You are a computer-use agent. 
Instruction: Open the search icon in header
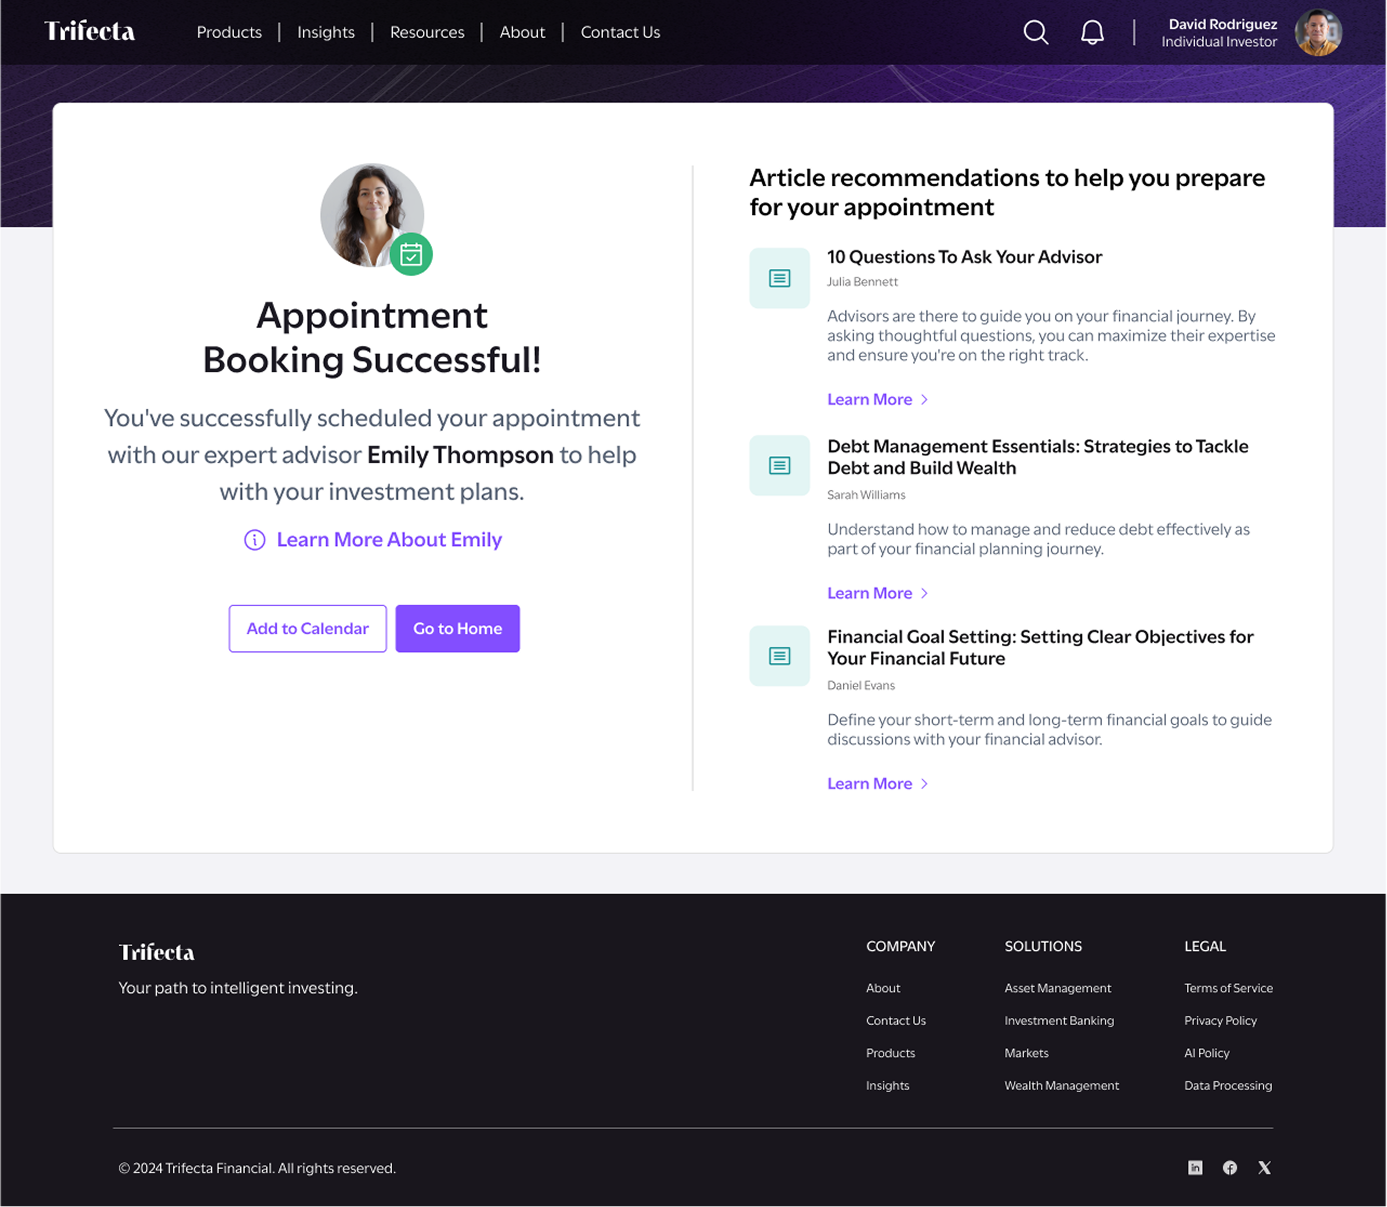click(x=1036, y=32)
